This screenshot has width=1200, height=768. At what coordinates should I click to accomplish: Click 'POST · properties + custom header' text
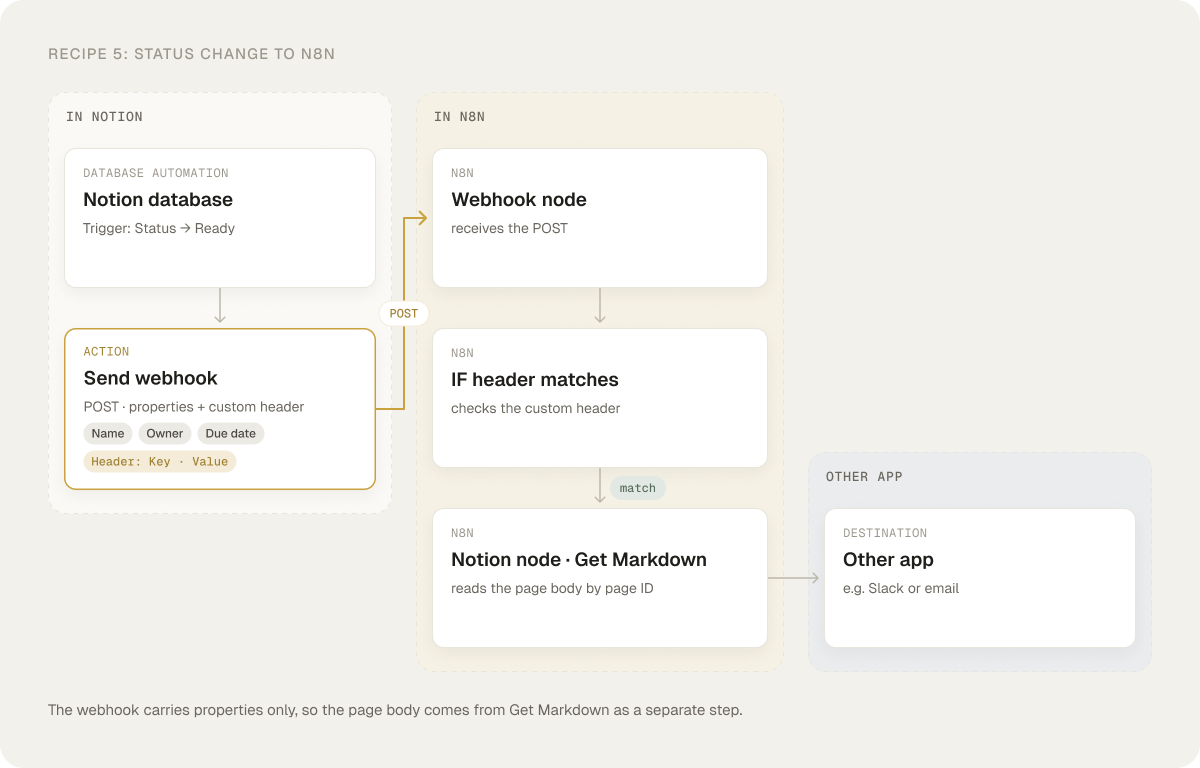194,407
